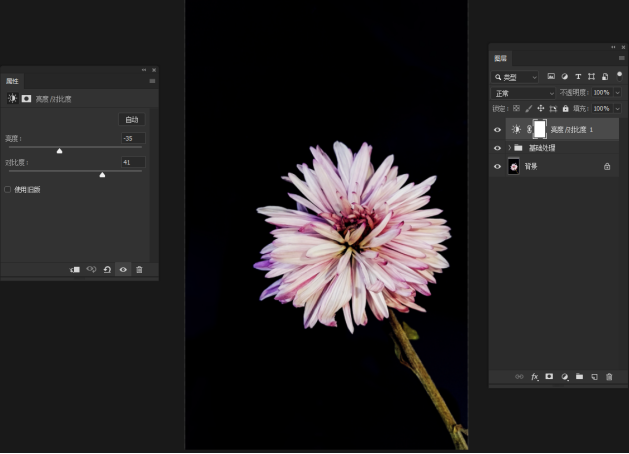
Task: Click the 自动 button
Action: pyautogui.click(x=132, y=120)
